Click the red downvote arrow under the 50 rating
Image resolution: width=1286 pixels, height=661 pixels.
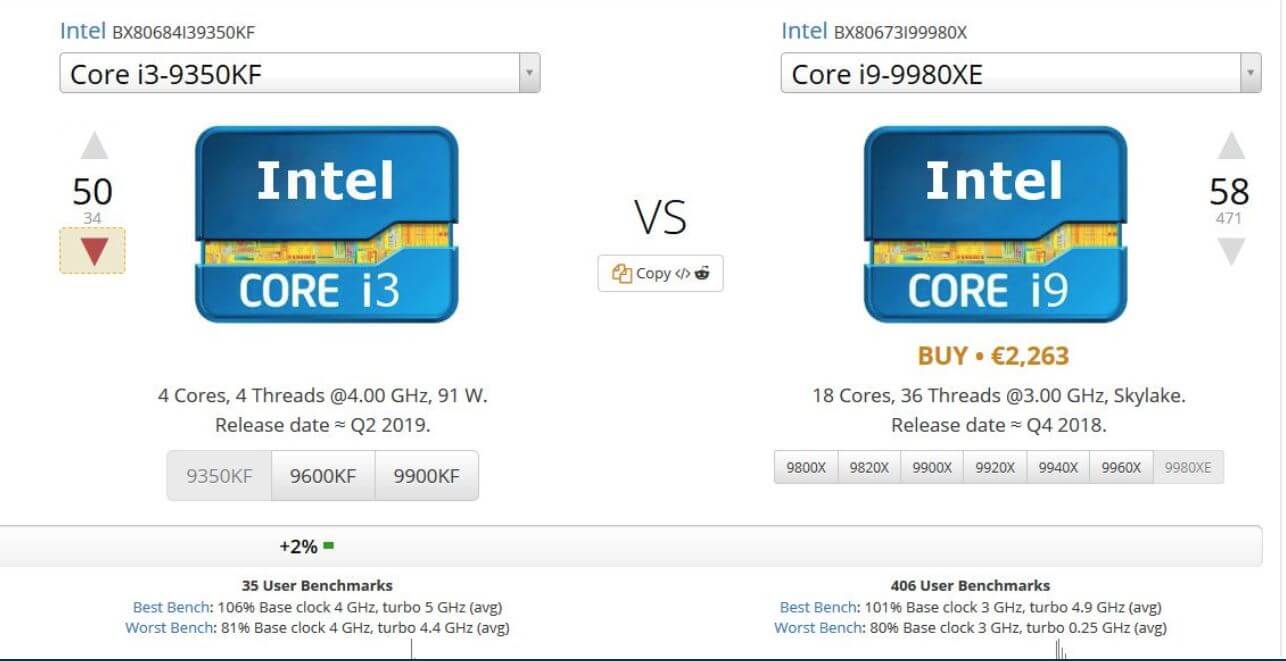(x=93, y=252)
